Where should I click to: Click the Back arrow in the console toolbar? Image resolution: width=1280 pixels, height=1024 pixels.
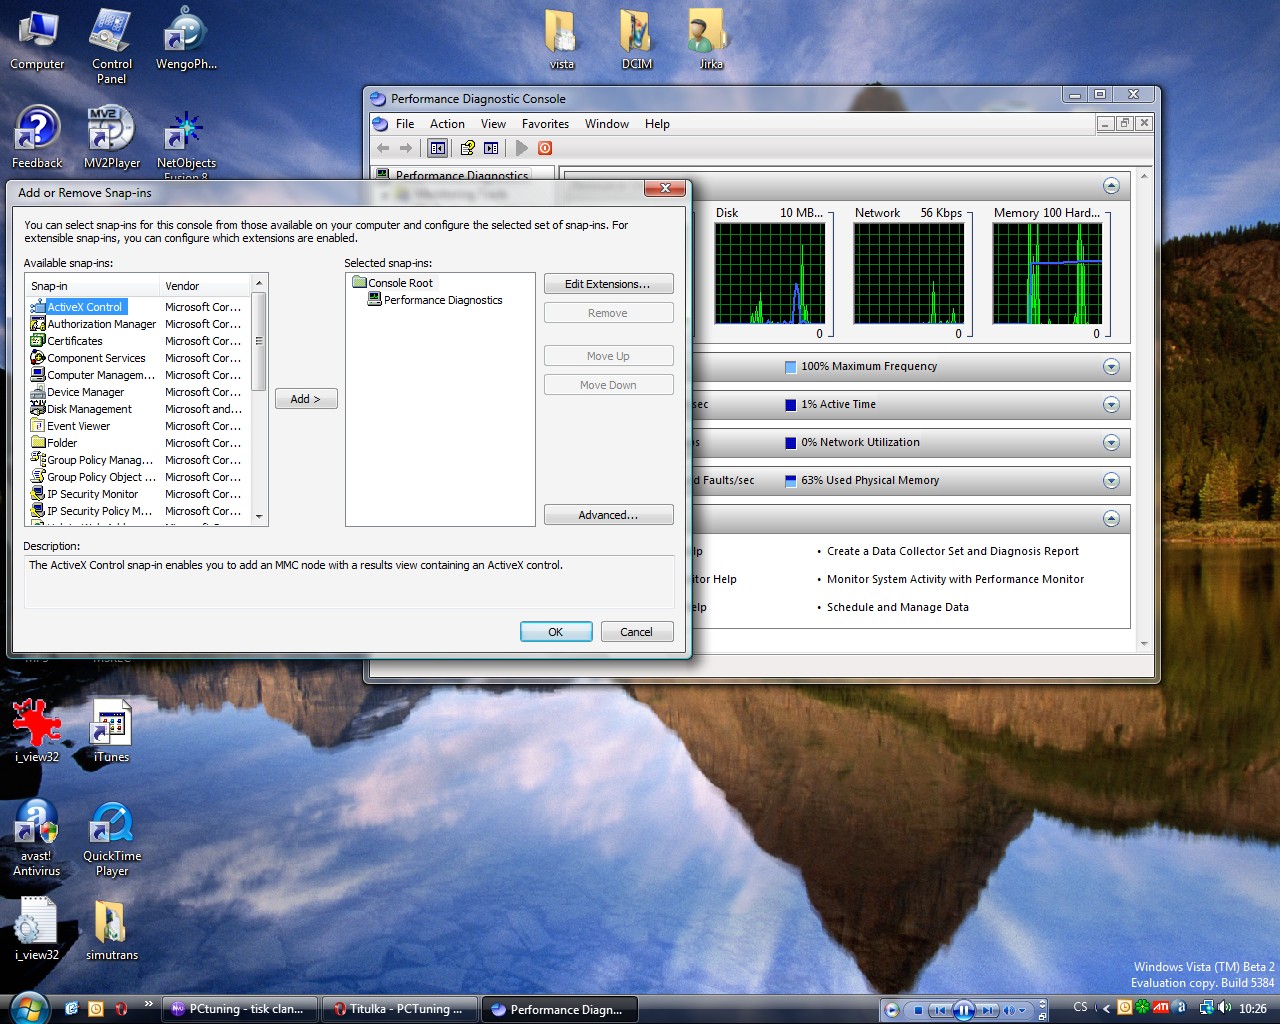[x=383, y=148]
